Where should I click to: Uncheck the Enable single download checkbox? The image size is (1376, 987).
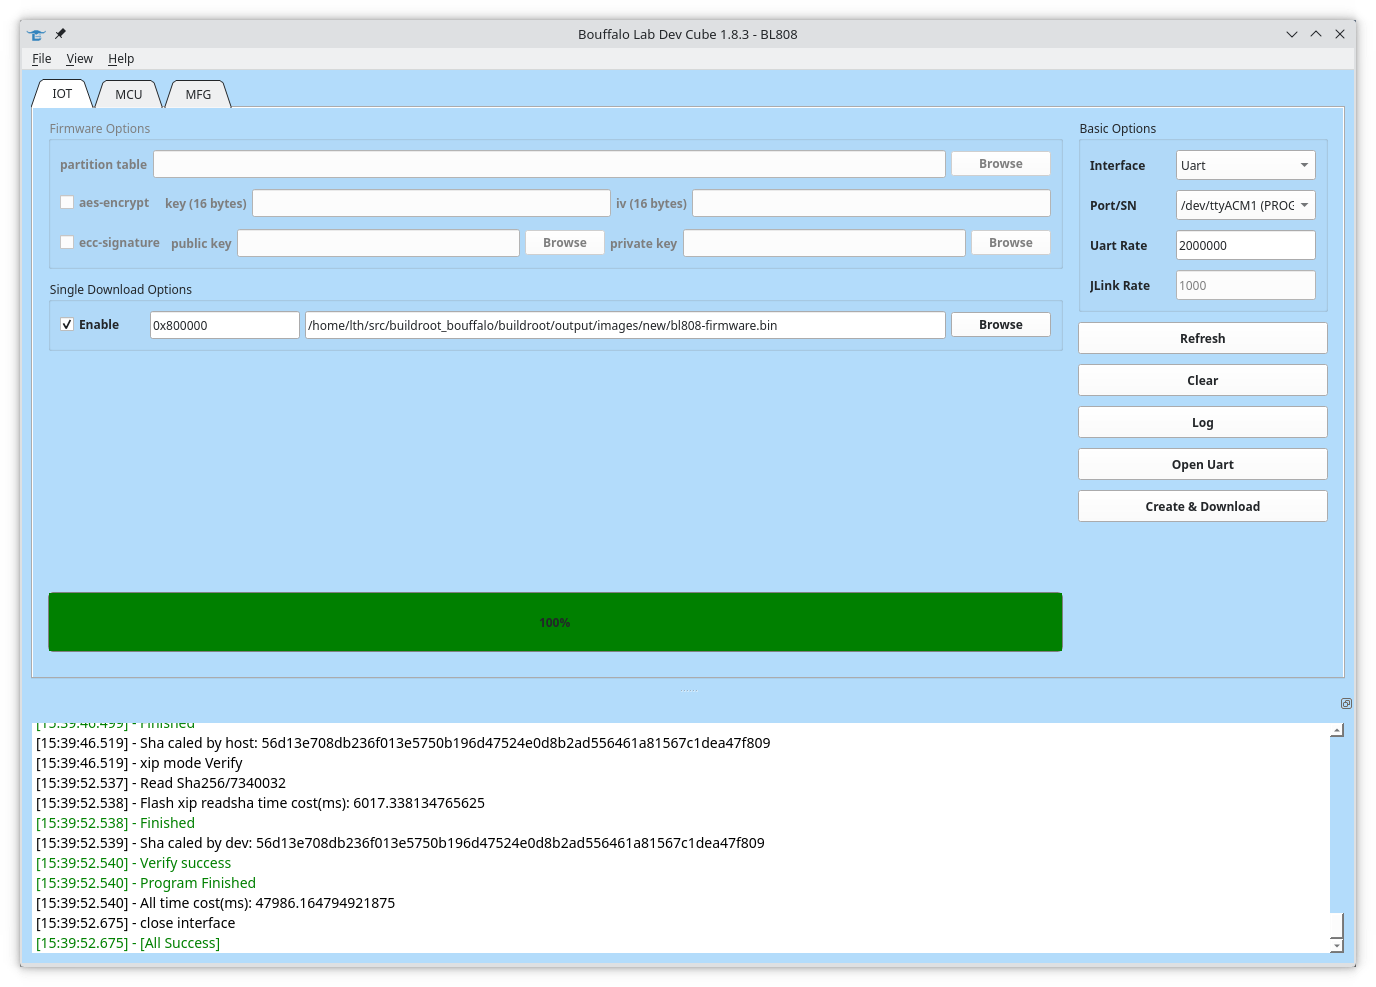pyautogui.click(x=67, y=324)
